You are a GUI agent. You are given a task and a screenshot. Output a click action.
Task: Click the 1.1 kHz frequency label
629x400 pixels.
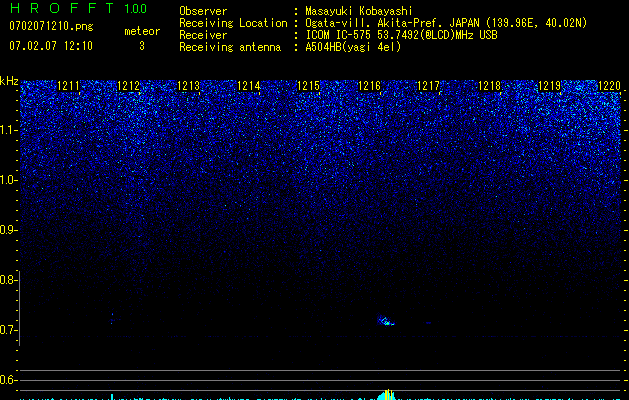(9, 130)
